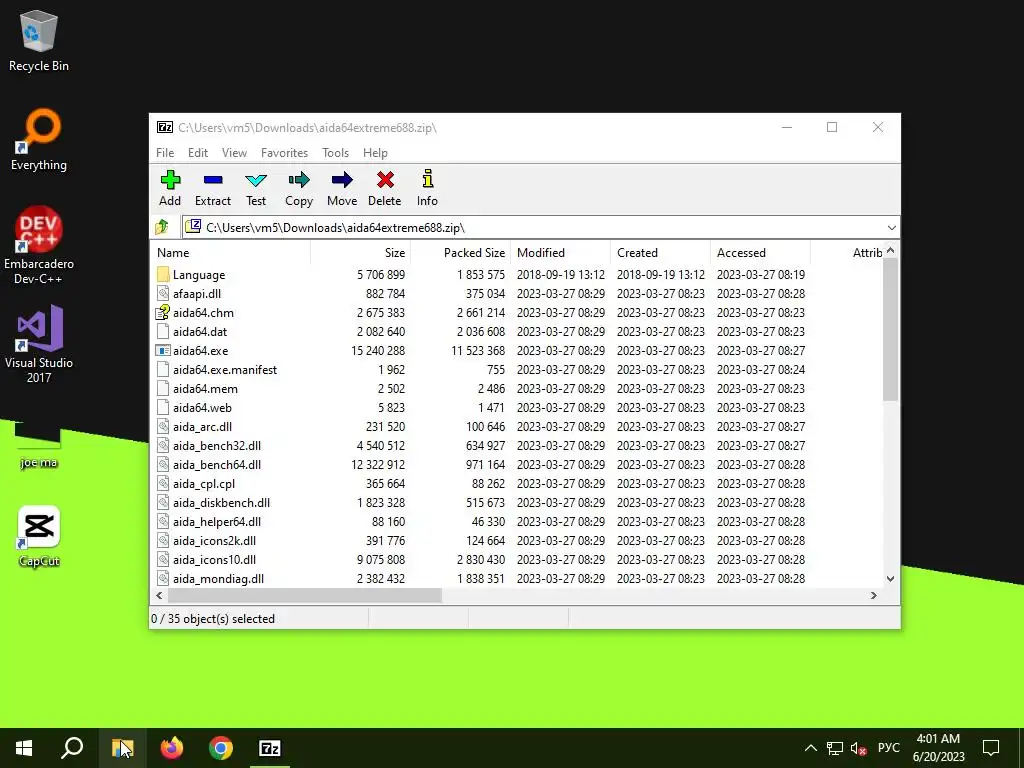Click the Copy toolbar icon
The image size is (1024, 768).
299,180
